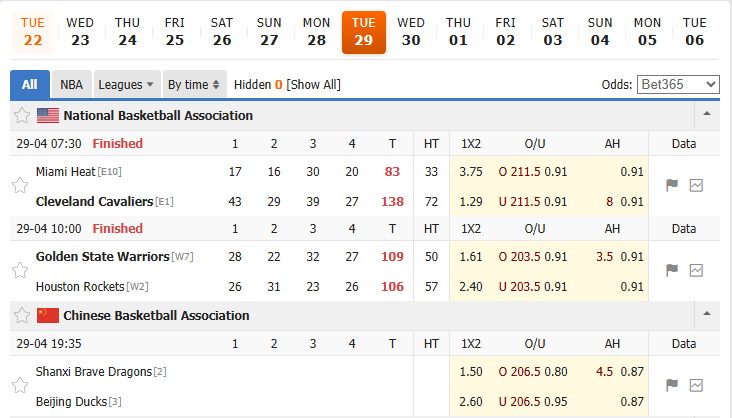Screen dimensions: 732x418
Task: Star the Warriors vs Rockets match
Action: tap(20, 270)
